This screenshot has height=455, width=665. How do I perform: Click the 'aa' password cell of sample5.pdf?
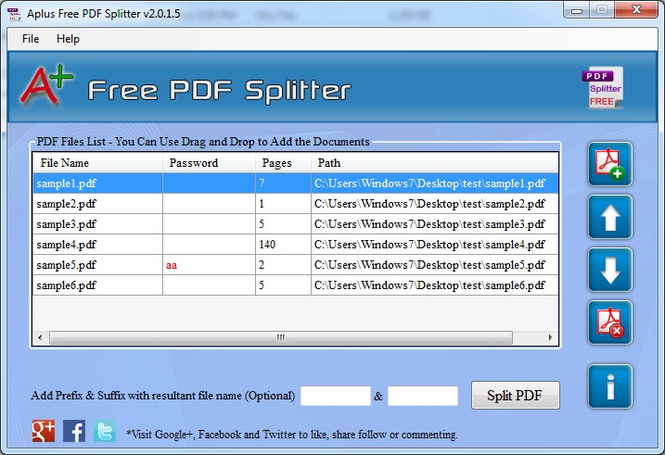point(209,265)
